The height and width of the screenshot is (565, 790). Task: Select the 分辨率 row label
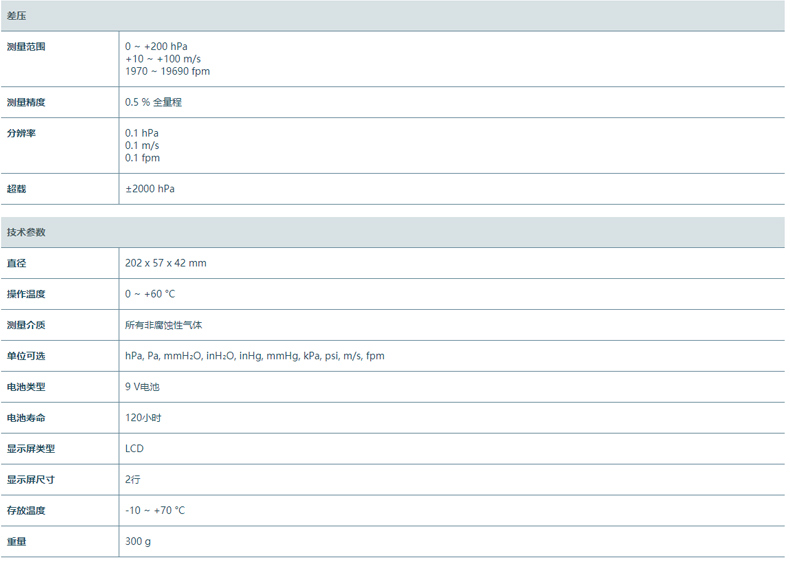point(21,133)
